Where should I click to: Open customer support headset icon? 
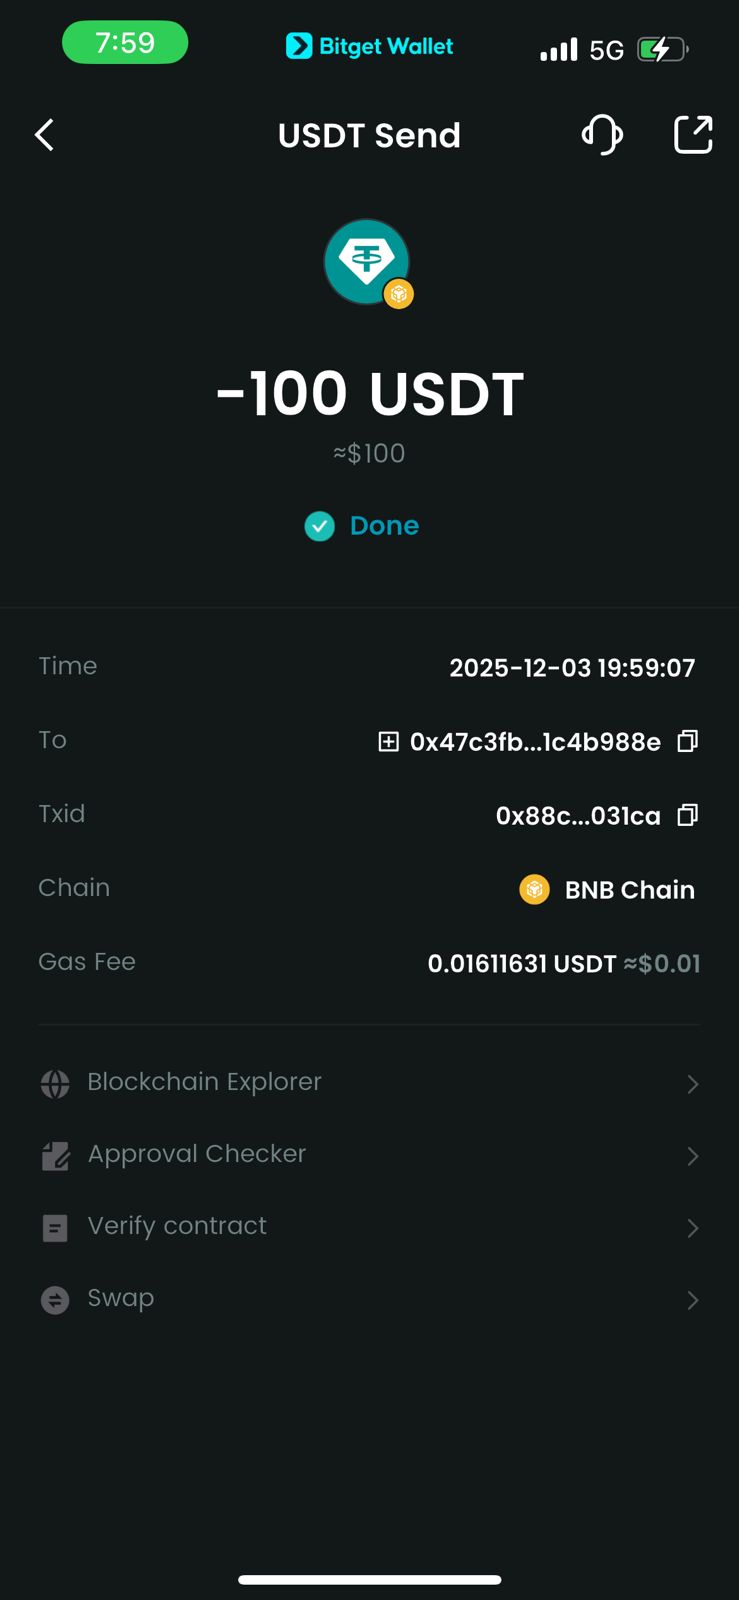point(602,135)
